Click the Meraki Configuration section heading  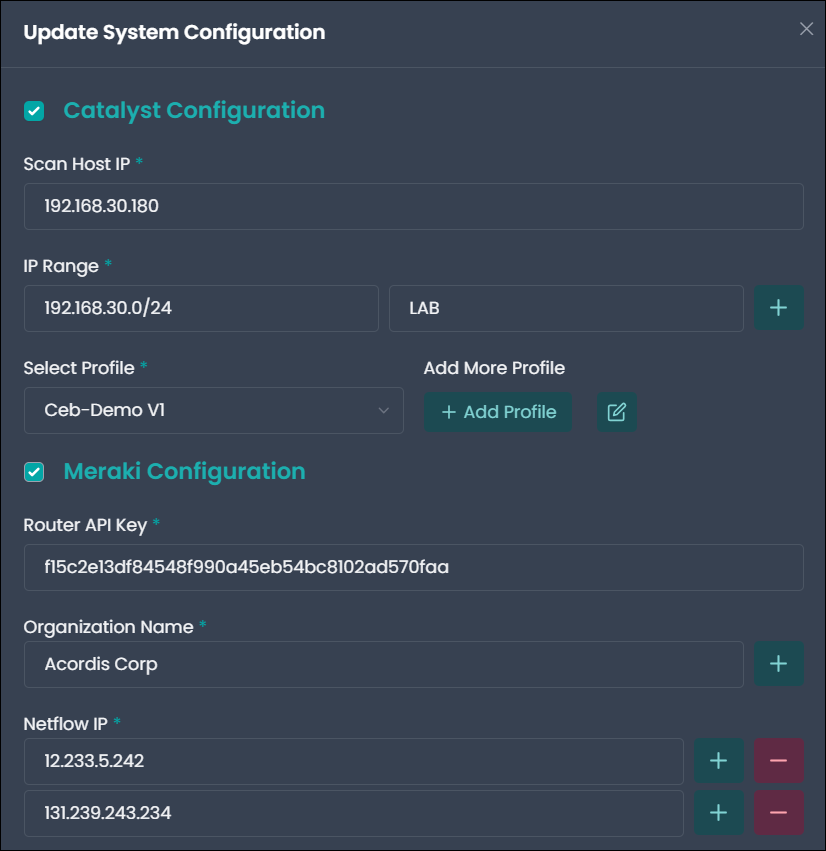[x=185, y=471]
